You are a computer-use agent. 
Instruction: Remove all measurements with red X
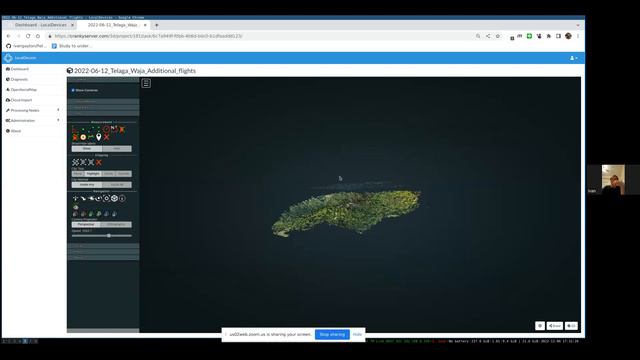click(x=107, y=137)
